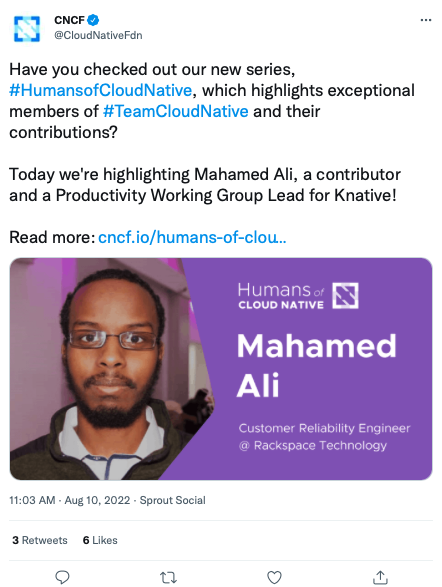Image resolution: width=442 pixels, height=587 pixels.
Task: Open the tweet timestamp 11:03 AM Aug 10, 2022
Action: point(70,500)
